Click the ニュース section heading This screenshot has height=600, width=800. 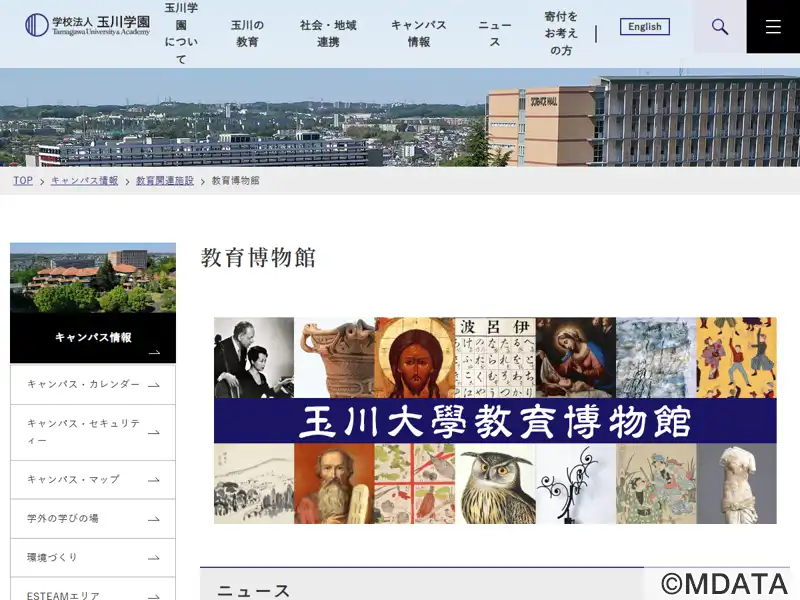click(x=254, y=591)
